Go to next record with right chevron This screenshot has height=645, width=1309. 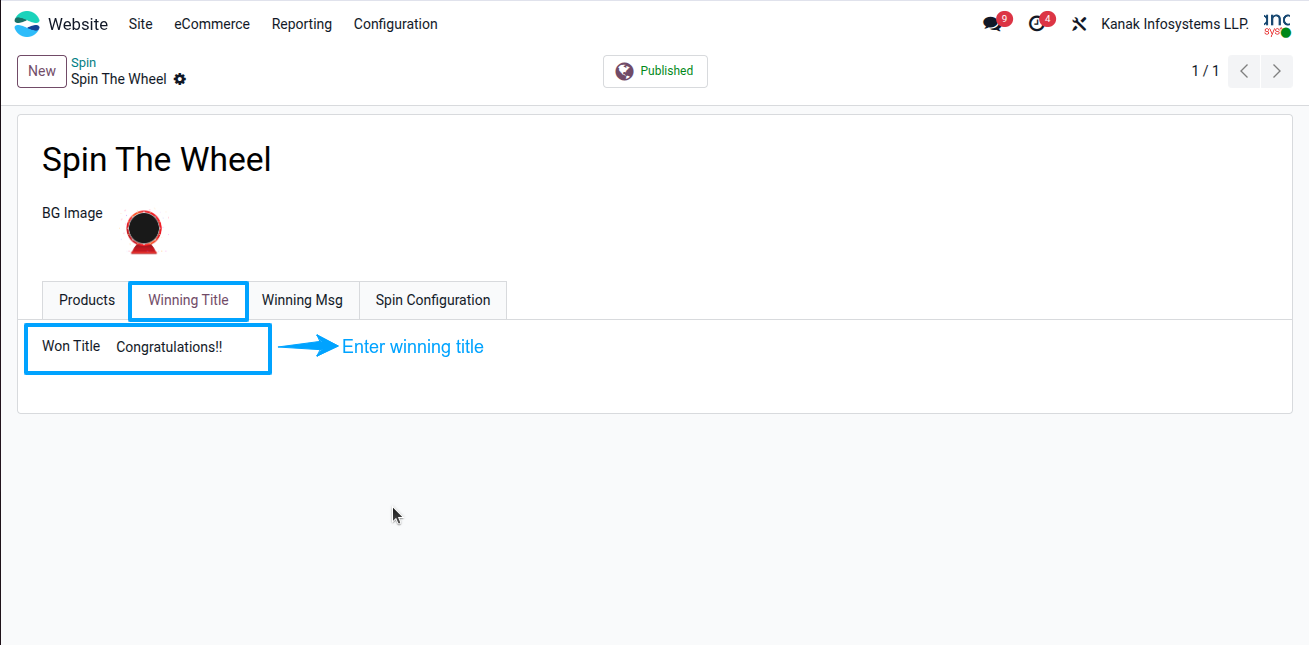[1277, 71]
